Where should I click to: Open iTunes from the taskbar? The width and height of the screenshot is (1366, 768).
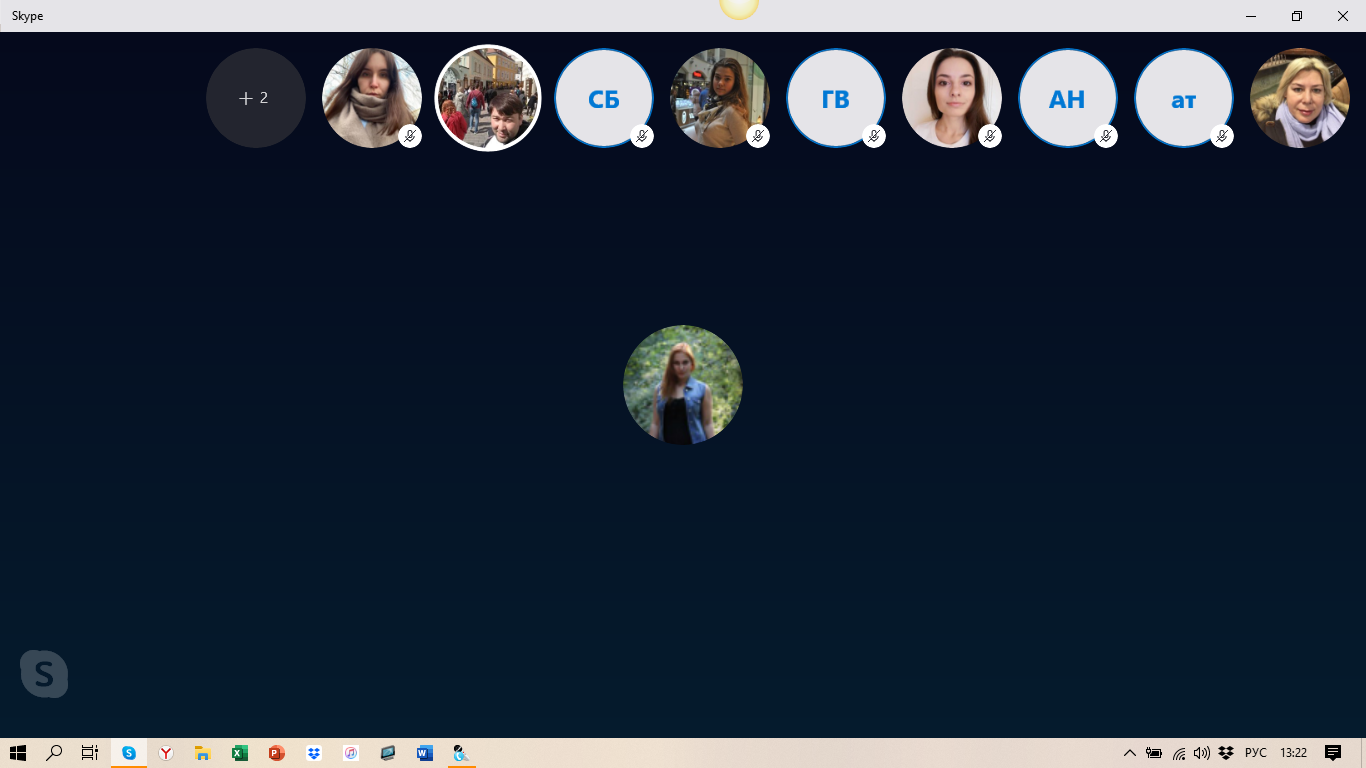tap(351, 753)
